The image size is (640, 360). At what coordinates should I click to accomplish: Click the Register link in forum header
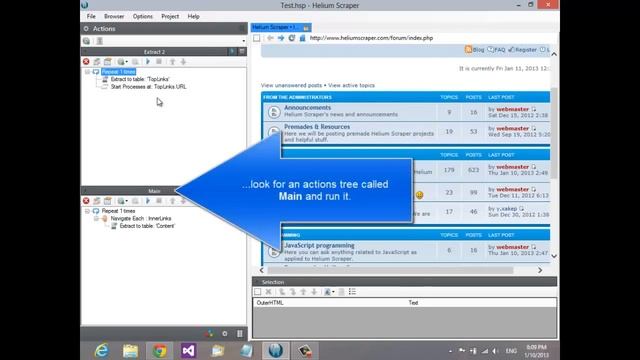coord(522,50)
